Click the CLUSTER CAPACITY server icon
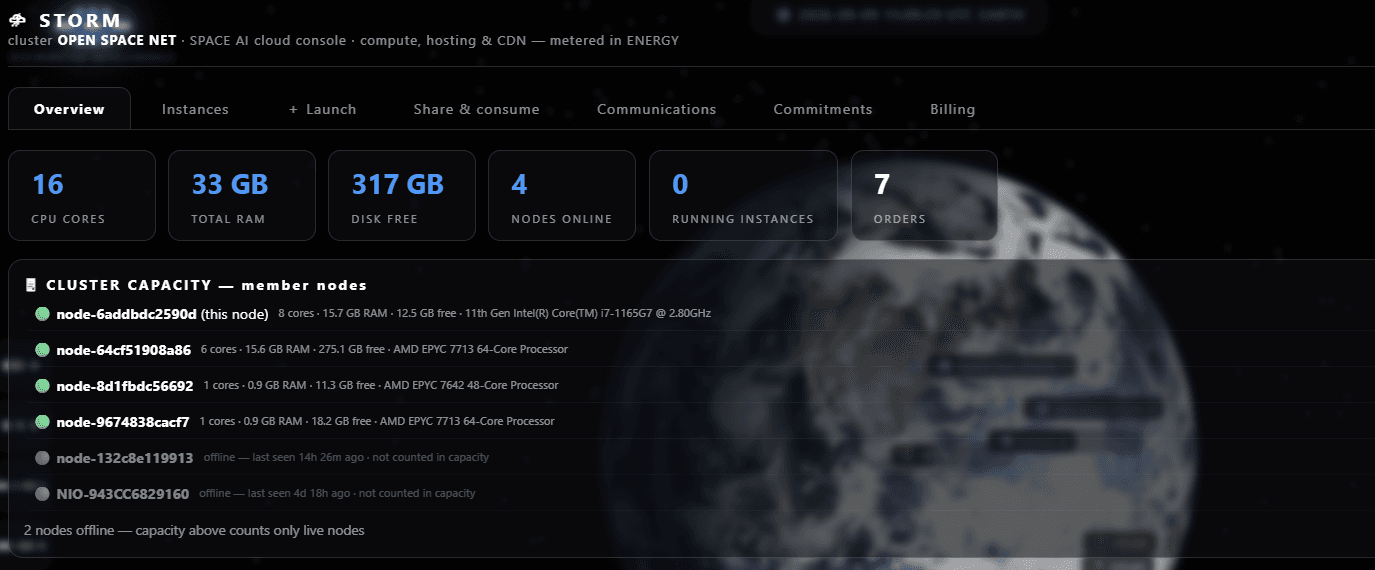 [31, 285]
